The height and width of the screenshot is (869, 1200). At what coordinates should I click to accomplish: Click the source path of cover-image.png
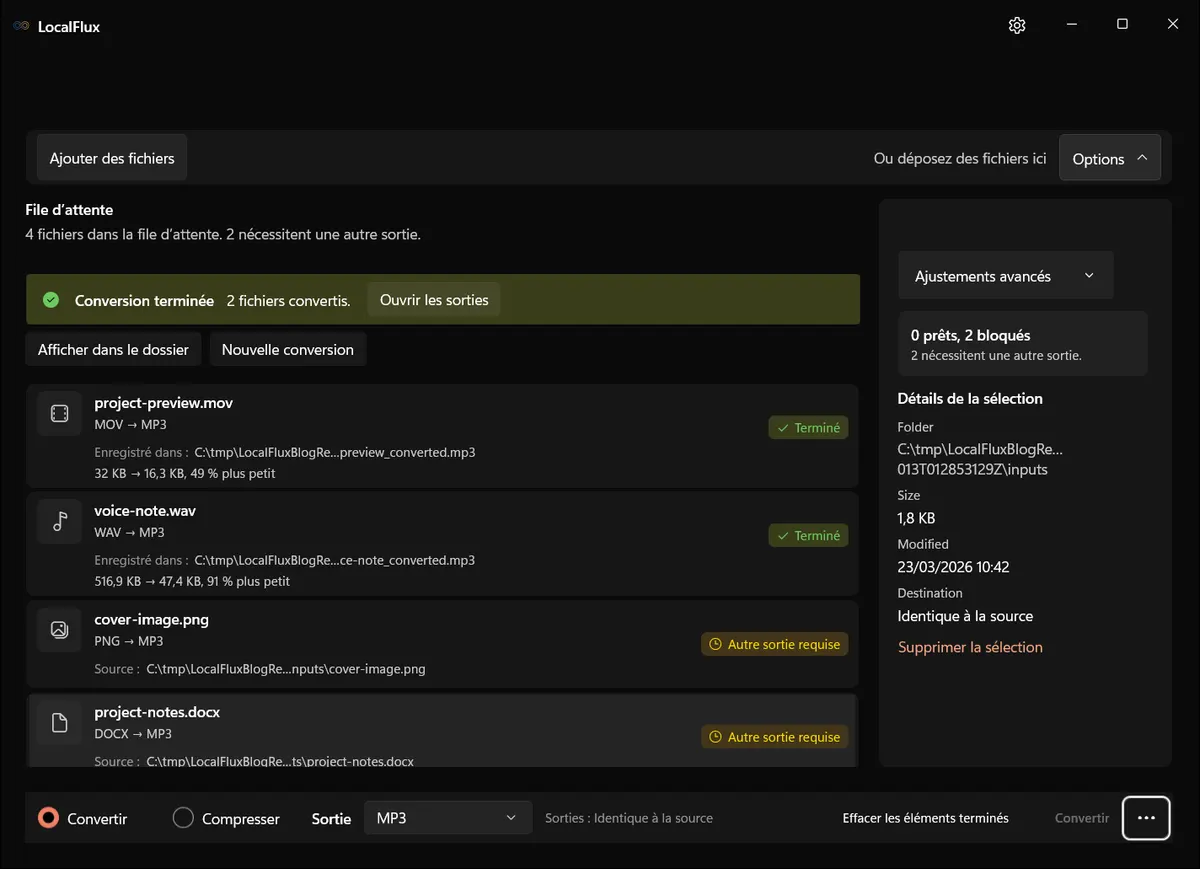(286, 669)
